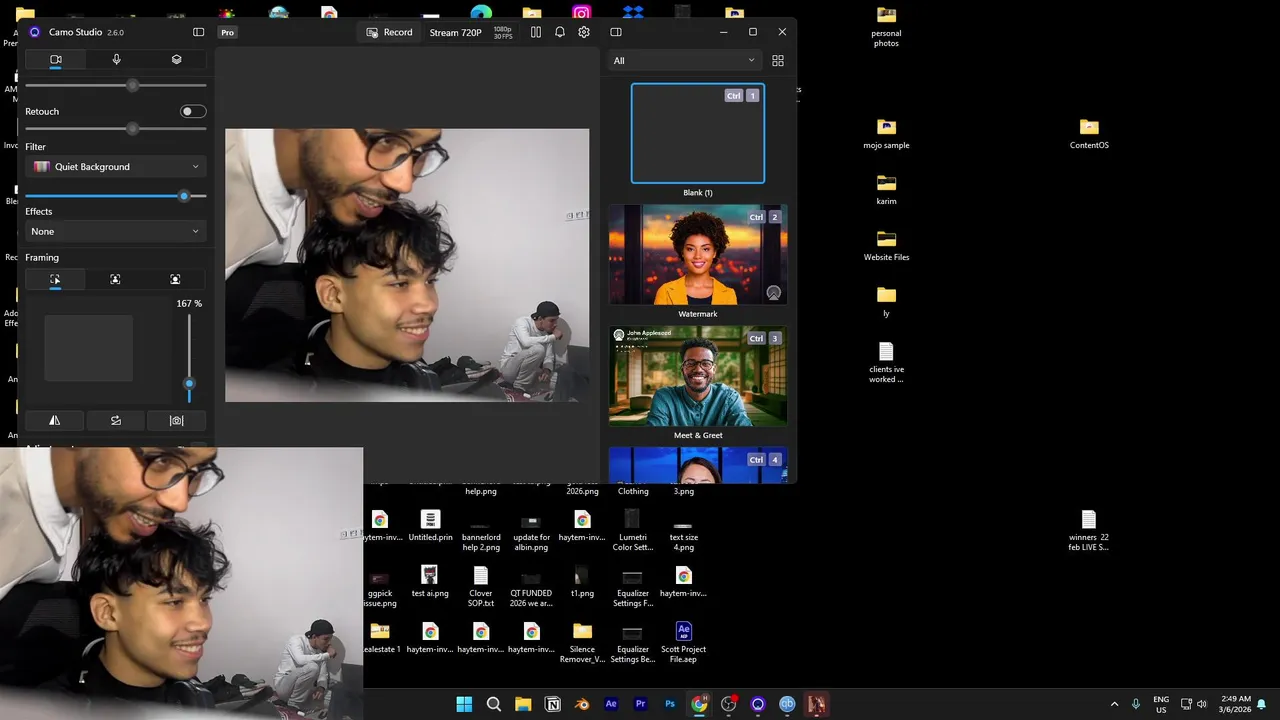This screenshot has width=1280, height=720.
Task: Select manual framing mode
Action: pyautogui.click(x=55, y=280)
